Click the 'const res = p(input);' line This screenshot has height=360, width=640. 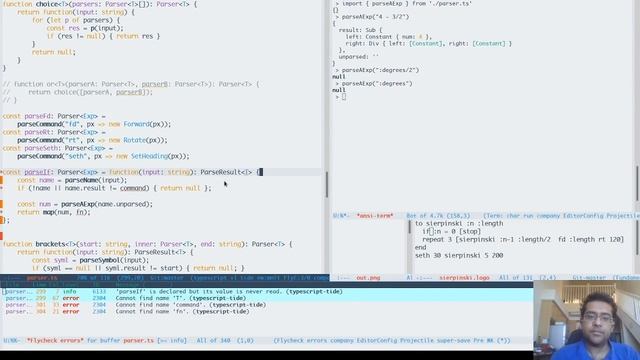click(x=85, y=28)
